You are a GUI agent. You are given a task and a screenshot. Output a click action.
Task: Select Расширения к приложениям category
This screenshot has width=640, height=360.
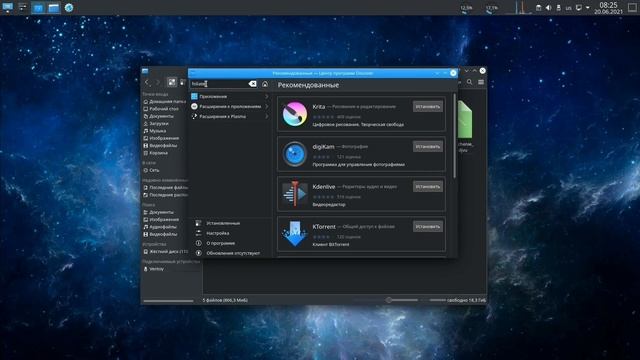pos(231,106)
